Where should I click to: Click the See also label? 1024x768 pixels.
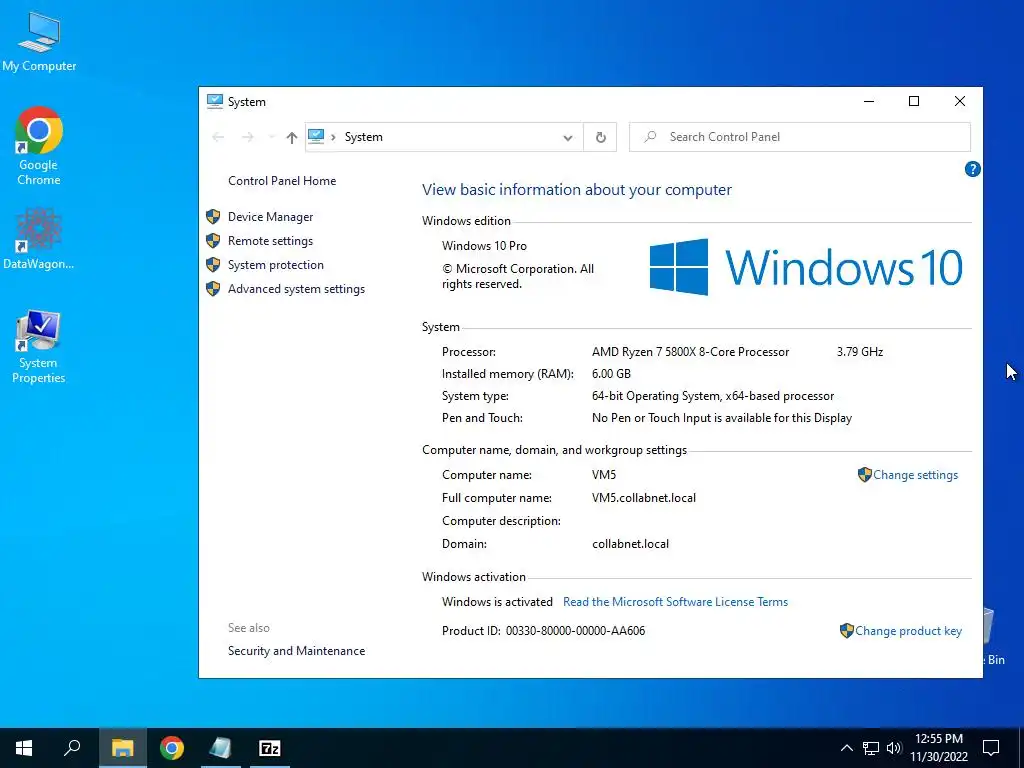pyautogui.click(x=249, y=628)
